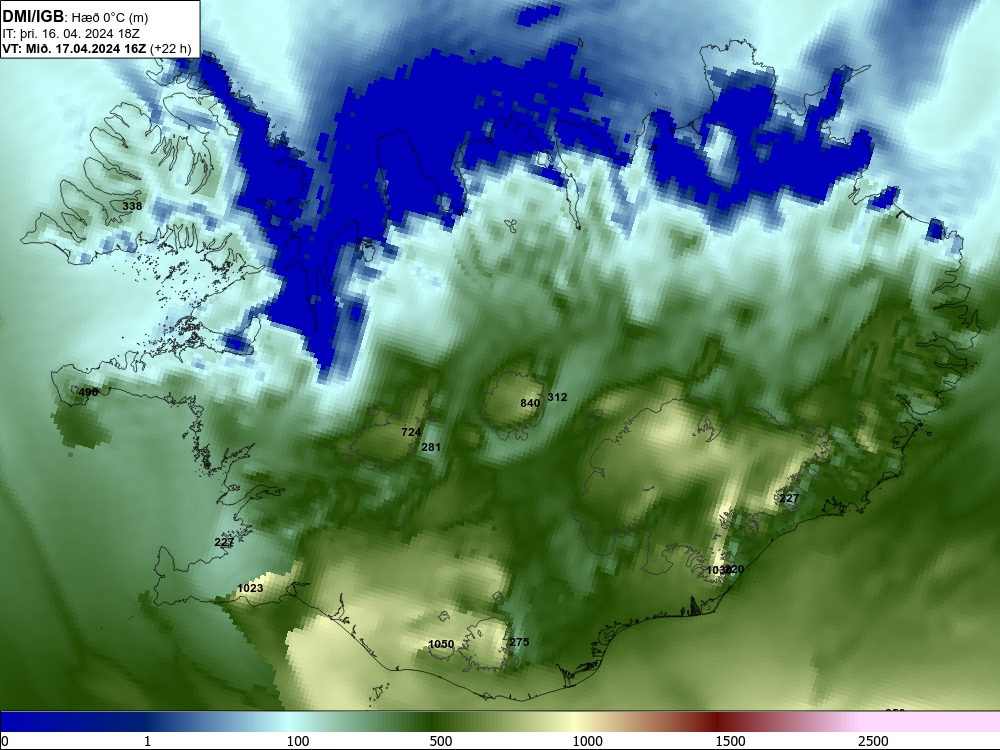Click the 281 value beside the glacier

(430, 447)
